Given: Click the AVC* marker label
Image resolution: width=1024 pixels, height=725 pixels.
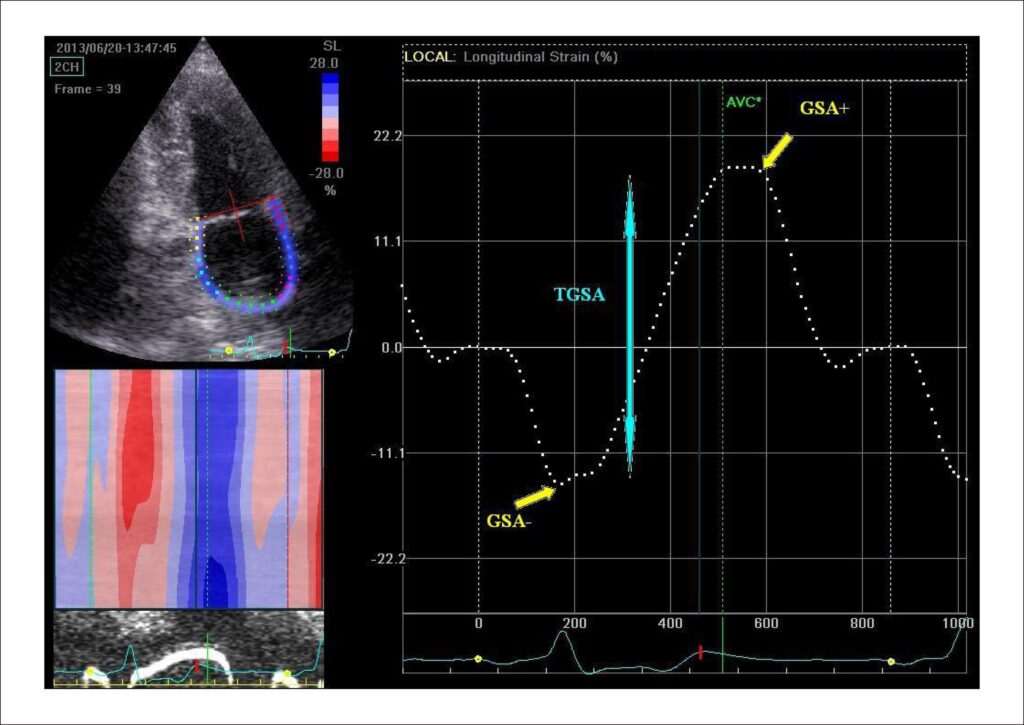Looking at the screenshot, I should [x=744, y=103].
